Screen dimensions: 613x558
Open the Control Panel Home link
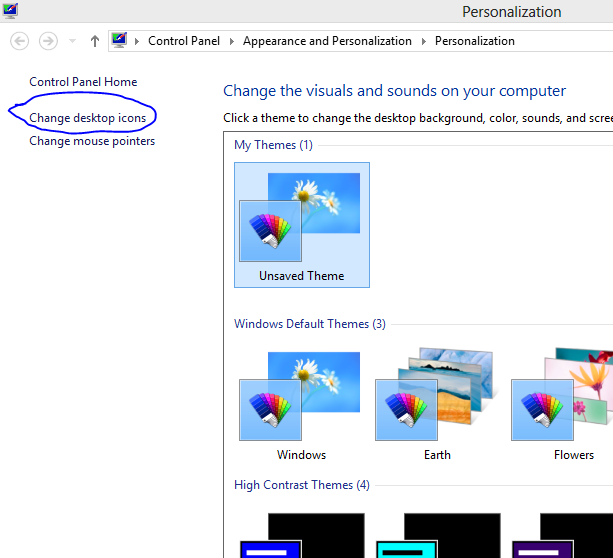[x=83, y=82]
